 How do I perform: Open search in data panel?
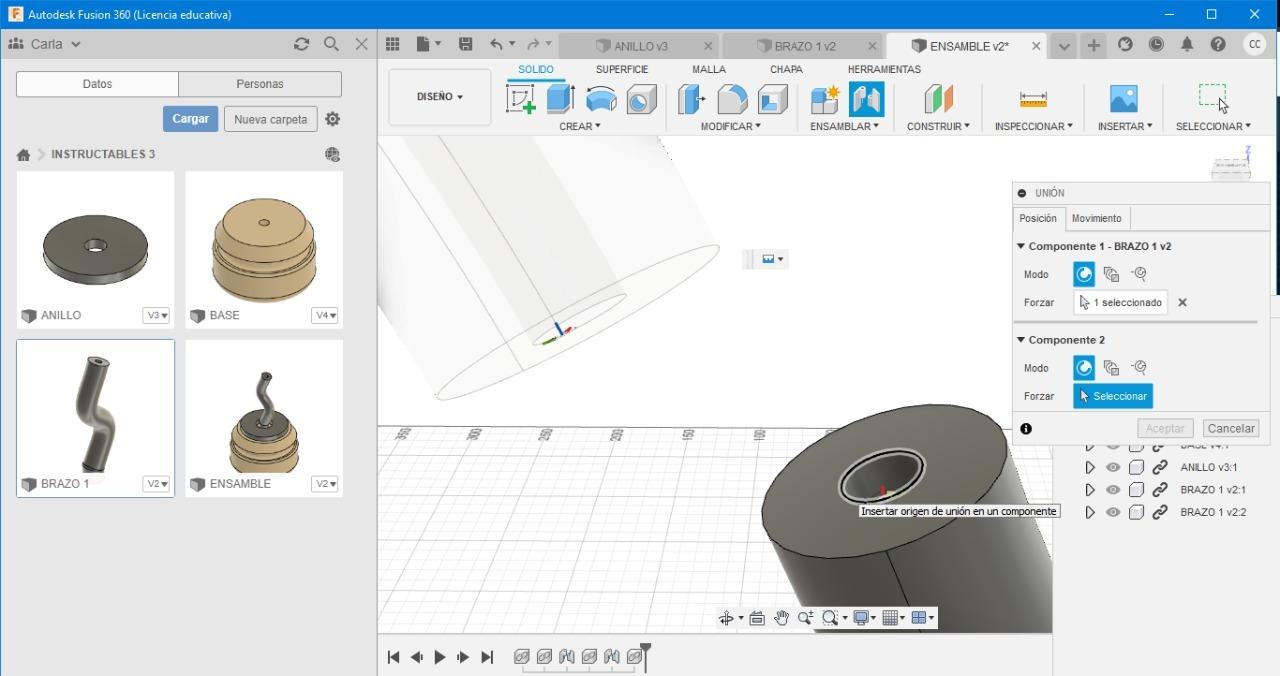pyautogui.click(x=332, y=44)
